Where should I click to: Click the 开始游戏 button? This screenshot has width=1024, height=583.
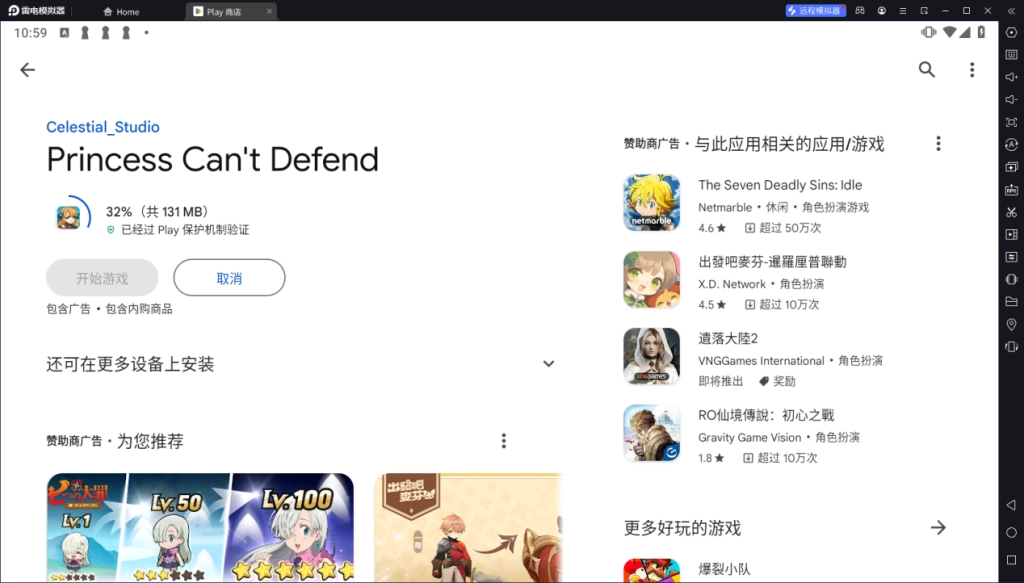(102, 277)
